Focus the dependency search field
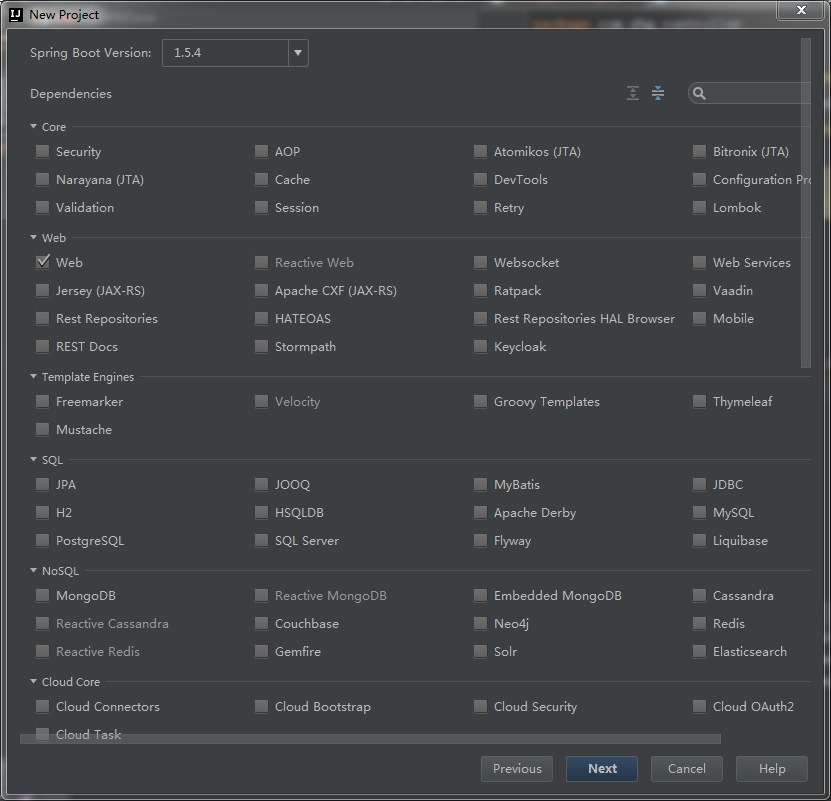This screenshot has height=801, width=831. [750, 94]
